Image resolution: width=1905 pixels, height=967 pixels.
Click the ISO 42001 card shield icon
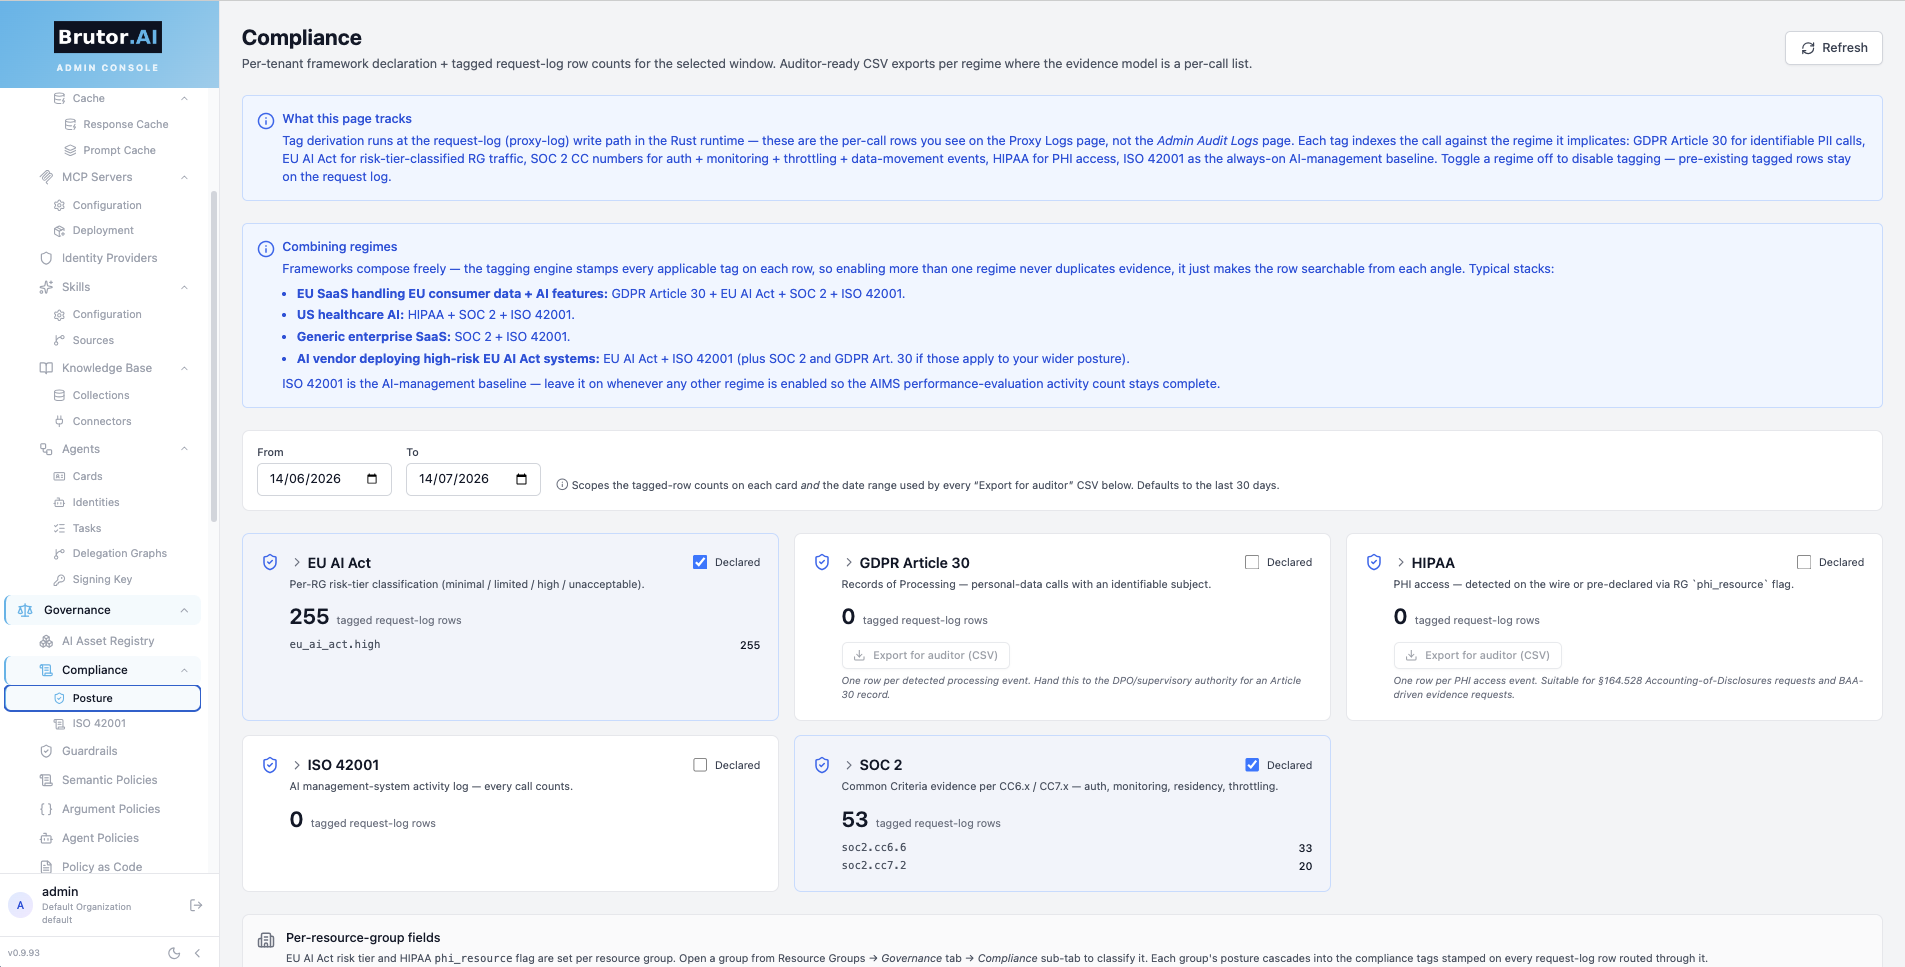(270, 765)
